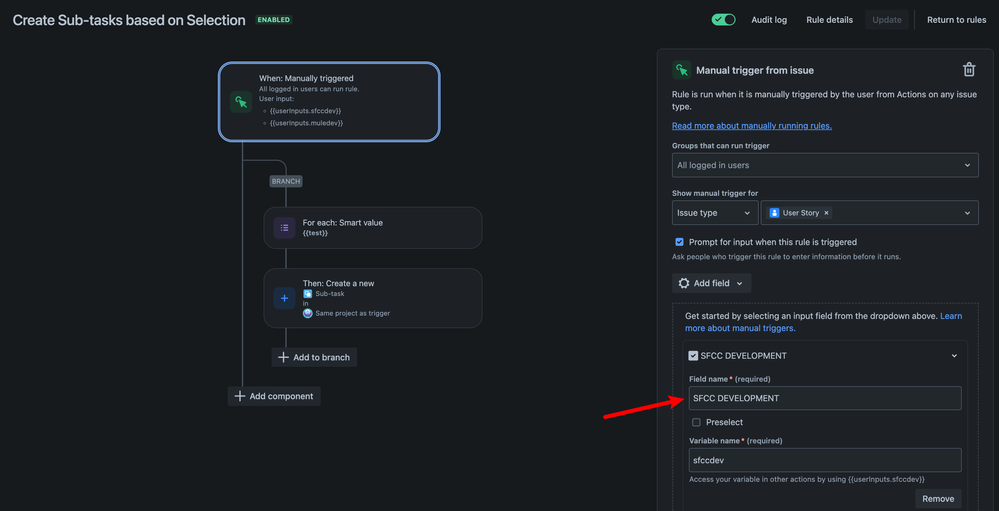Viewport: 999px width, 511px height.
Task: Toggle the rule enabled switch
Action: (x=723, y=20)
